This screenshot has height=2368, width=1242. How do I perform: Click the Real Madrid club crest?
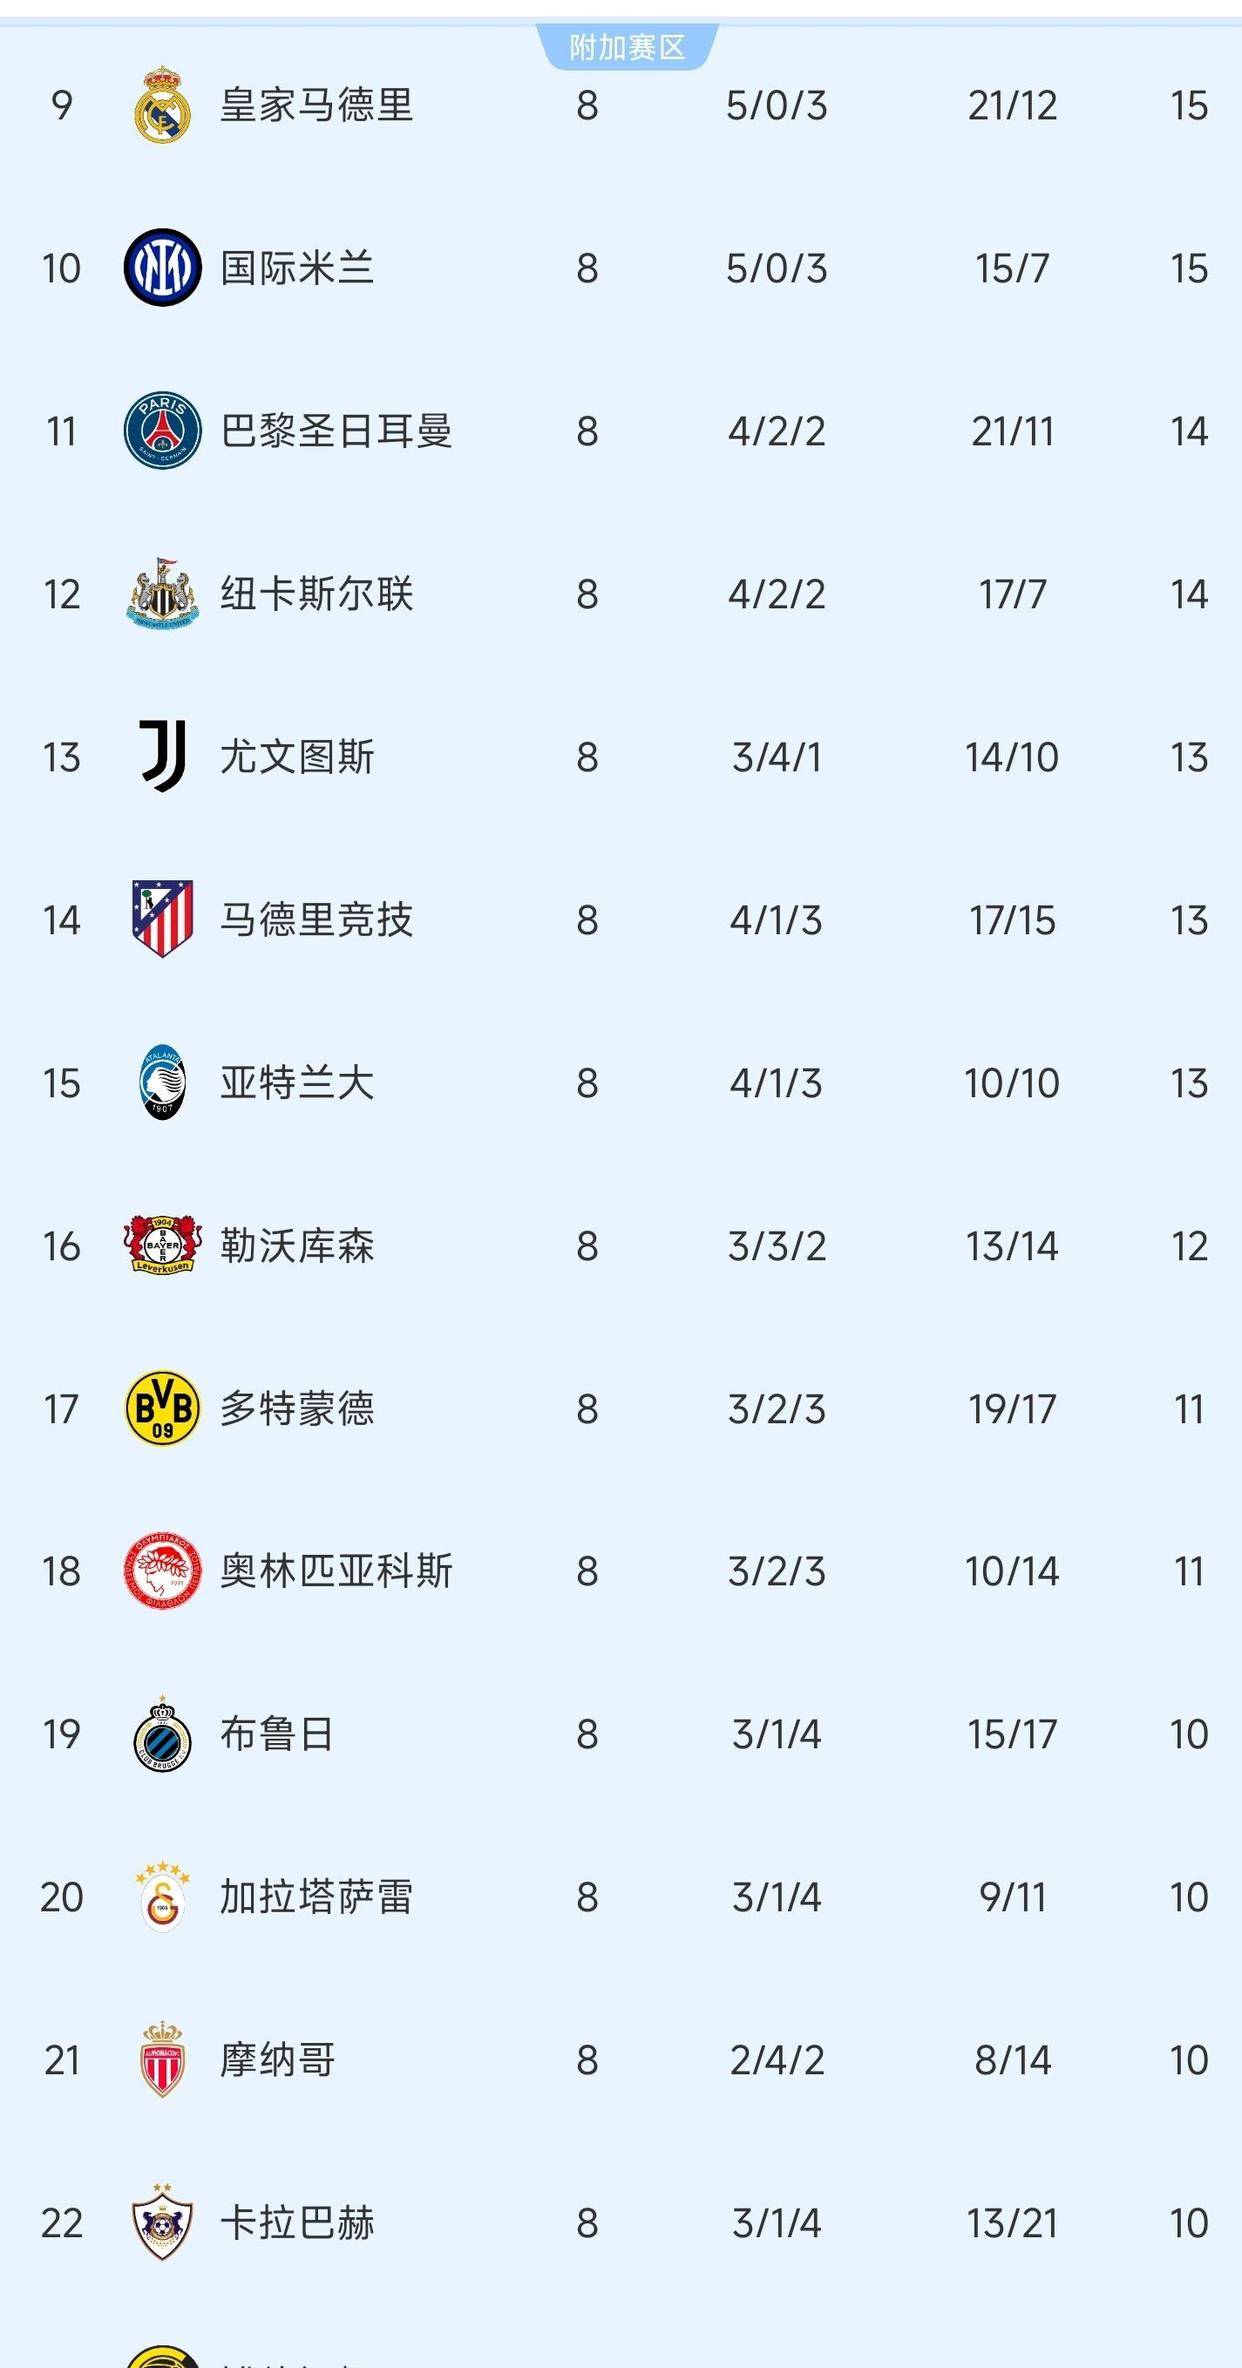pyautogui.click(x=163, y=104)
